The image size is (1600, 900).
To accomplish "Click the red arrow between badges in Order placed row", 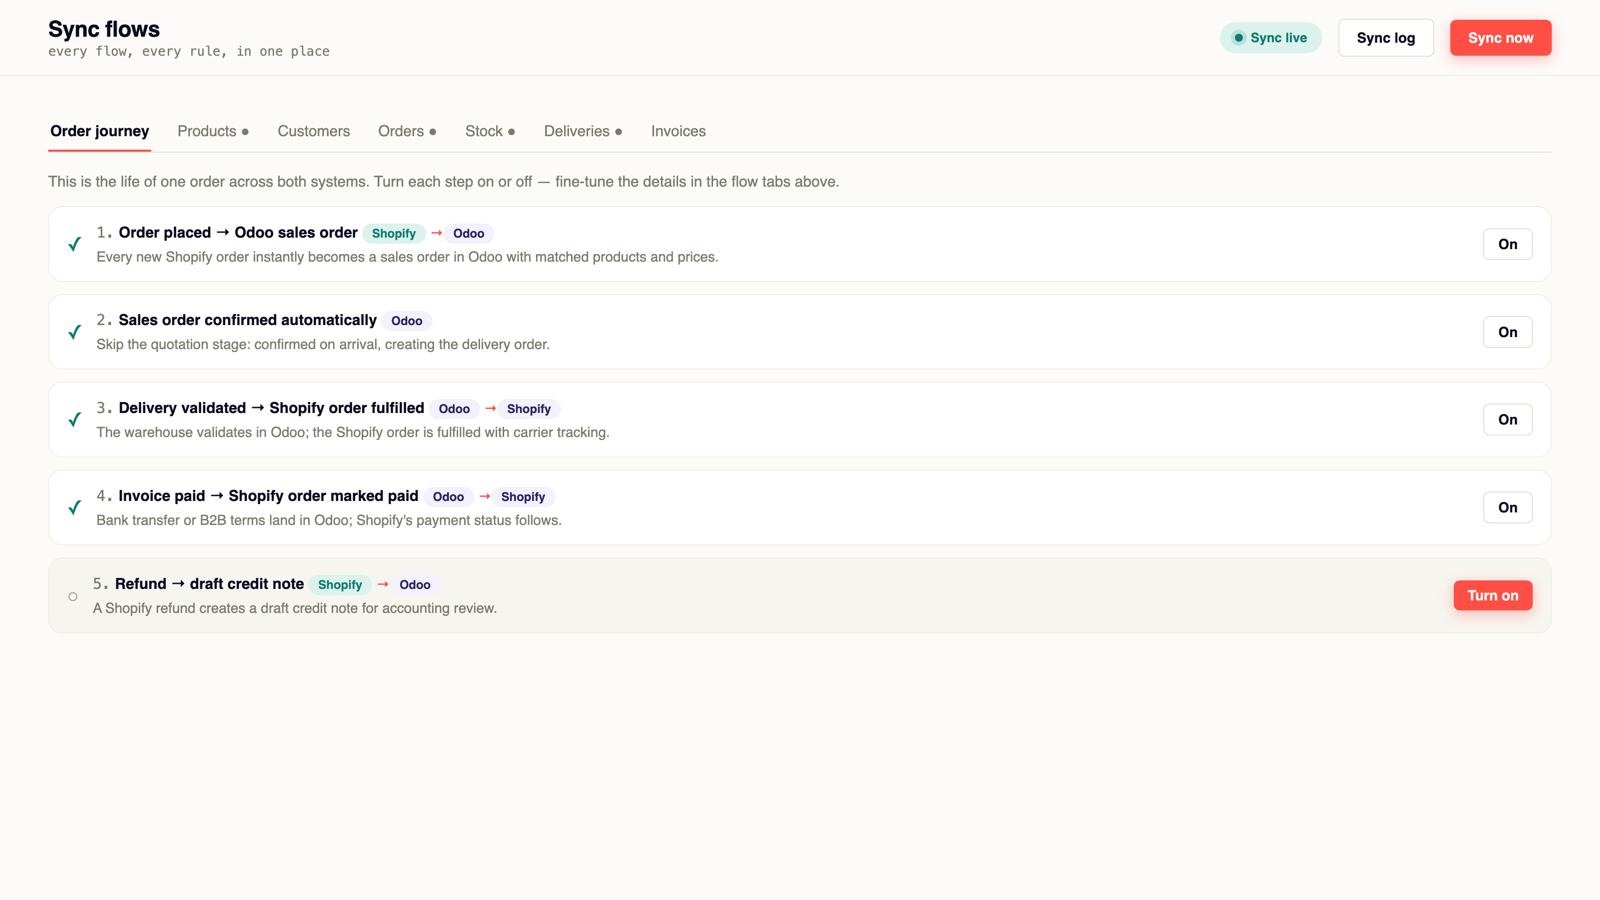I will [x=437, y=233].
